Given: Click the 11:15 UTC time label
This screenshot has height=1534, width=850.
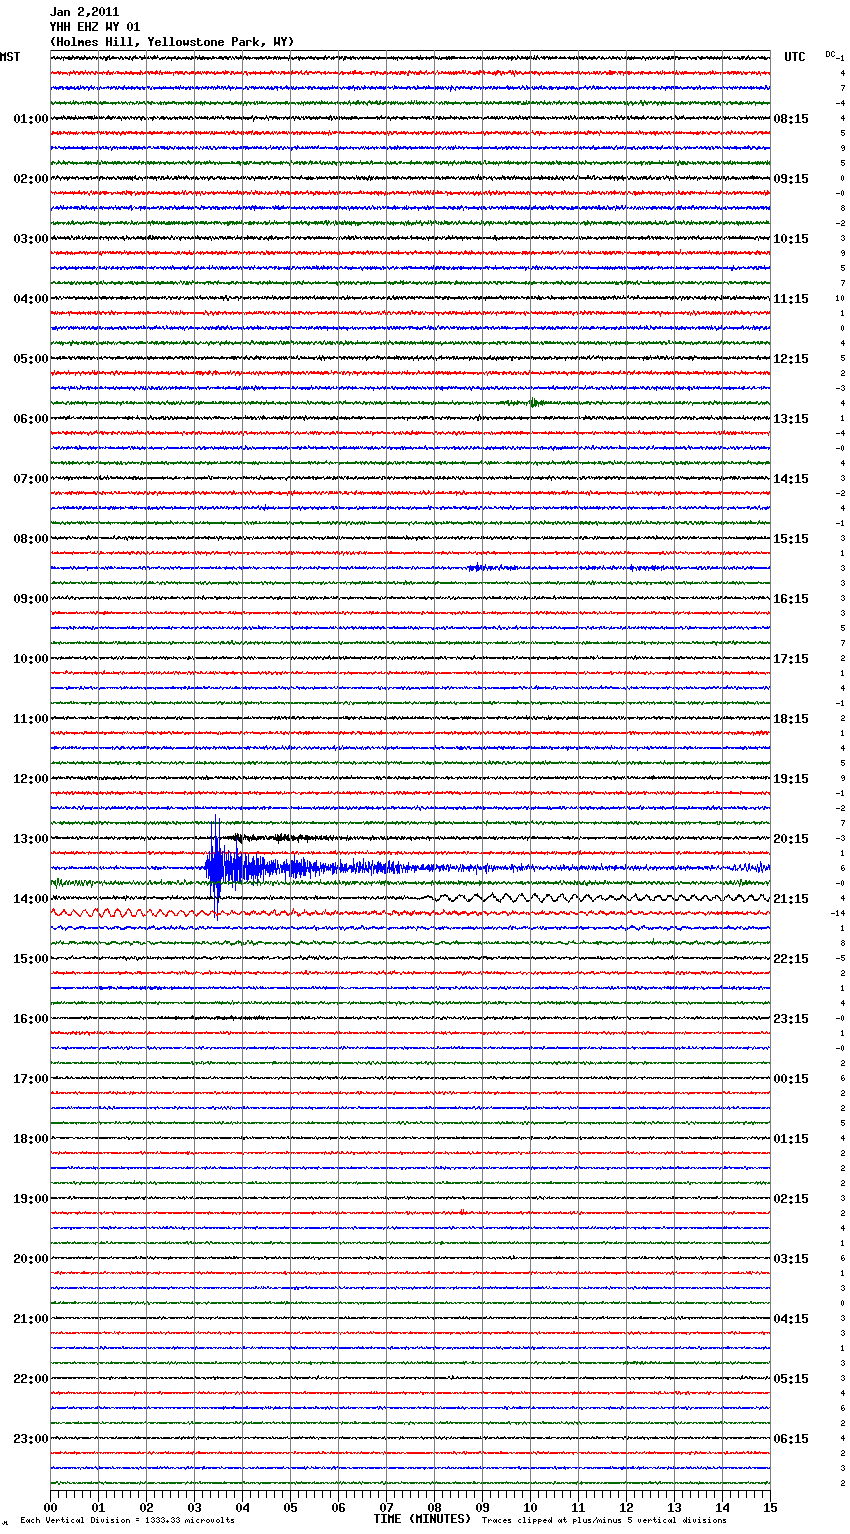Looking at the screenshot, I should [791, 299].
